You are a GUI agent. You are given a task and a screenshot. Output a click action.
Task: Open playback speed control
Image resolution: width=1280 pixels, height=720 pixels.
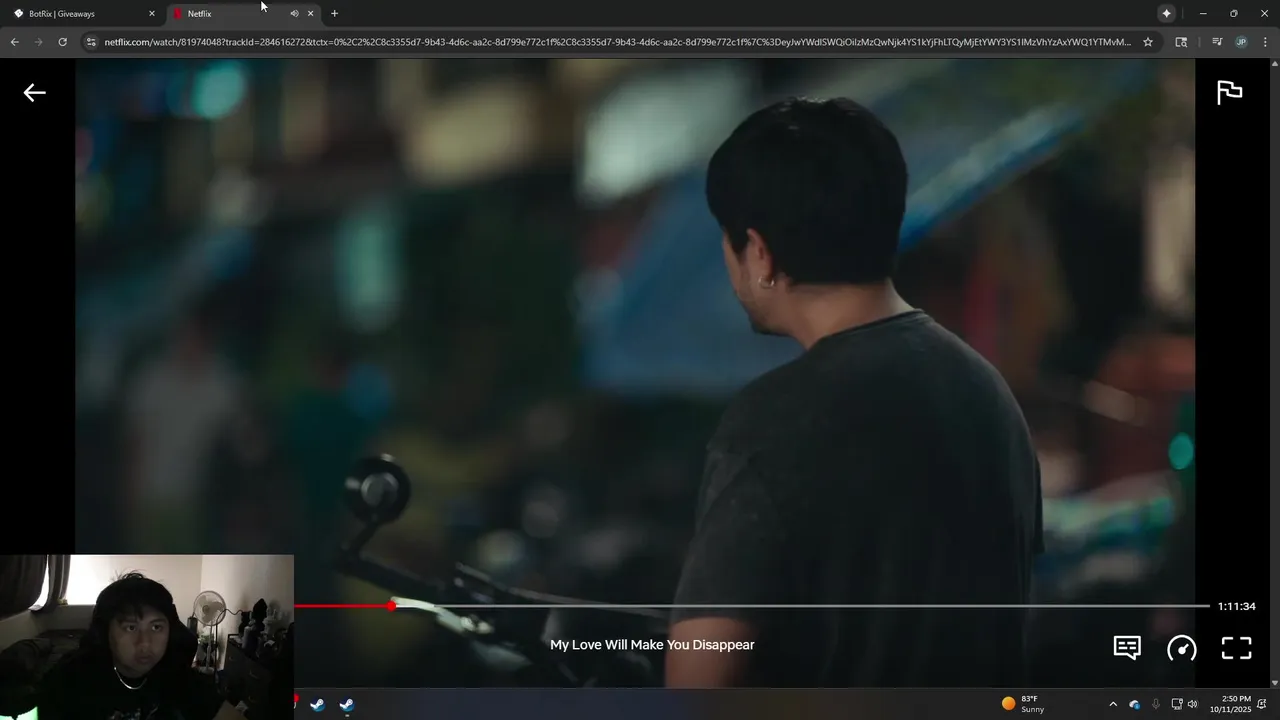pos(1182,648)
